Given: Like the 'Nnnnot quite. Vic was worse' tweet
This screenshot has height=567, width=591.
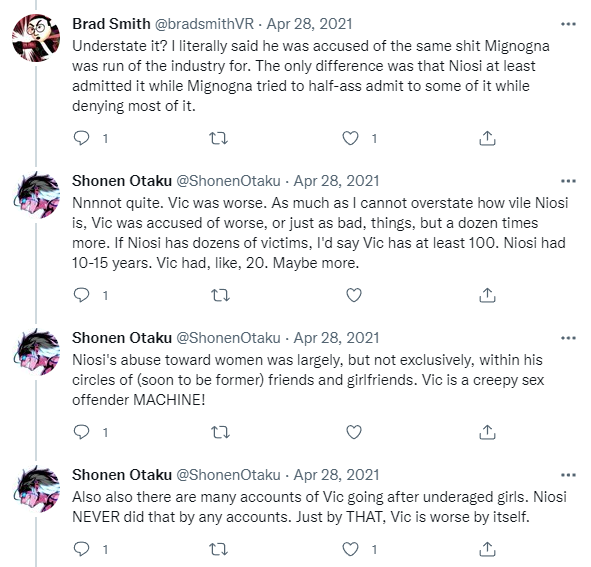Looking at the screenshot, I should pyautogui.click(x=354, y=295).
